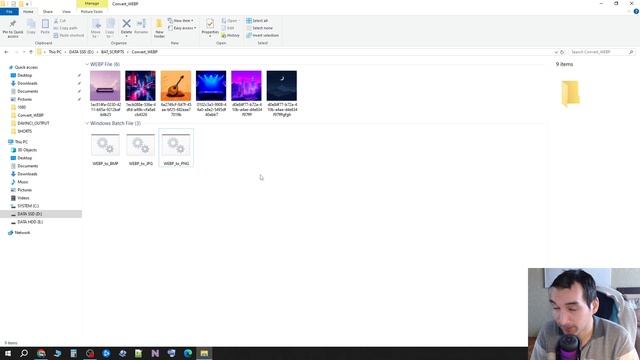Open the New item dropdown
Viewport: 640px width, 360px height.
tap(180, 20)
